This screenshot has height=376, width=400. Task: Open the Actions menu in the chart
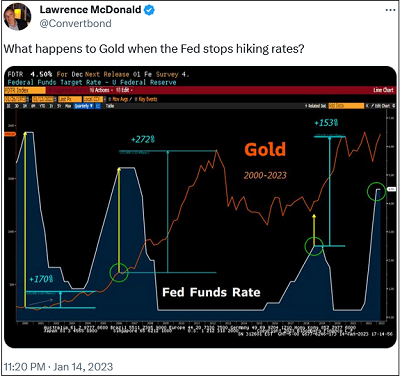102,90
